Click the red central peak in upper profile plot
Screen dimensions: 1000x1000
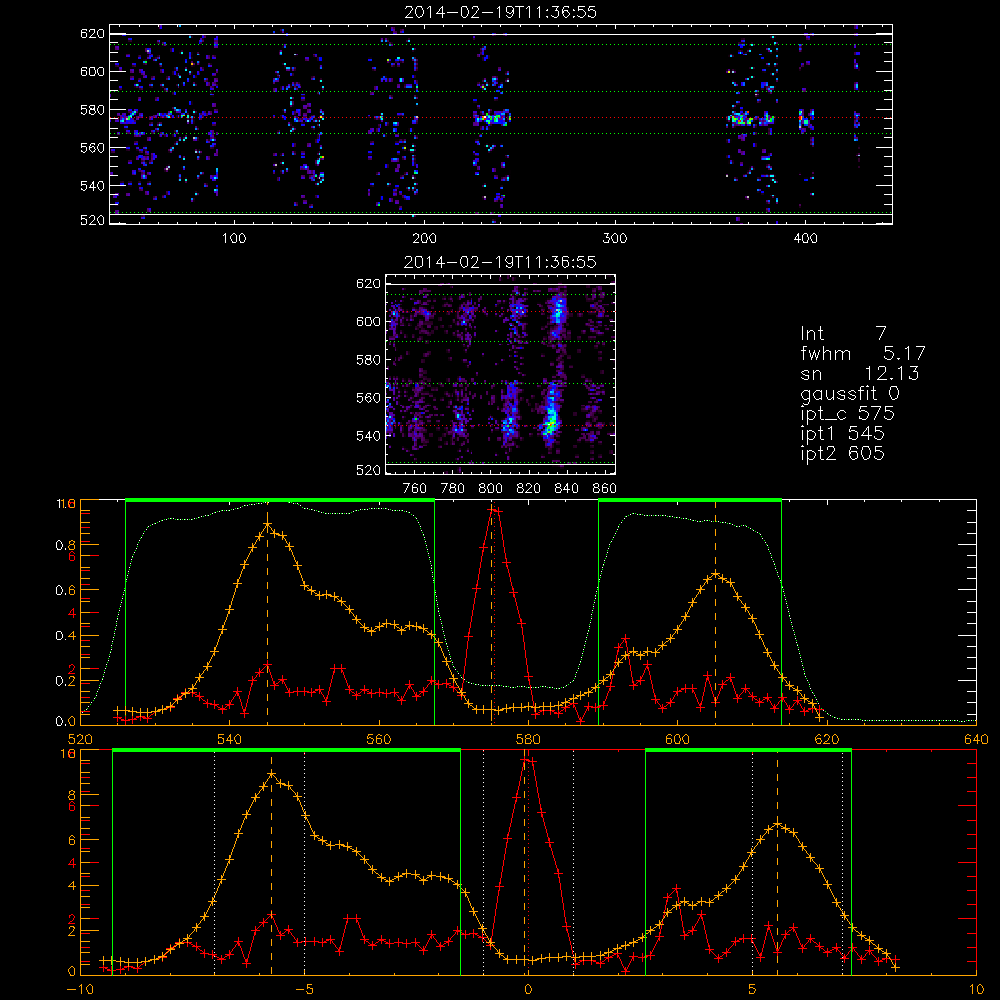coord(492,510)
